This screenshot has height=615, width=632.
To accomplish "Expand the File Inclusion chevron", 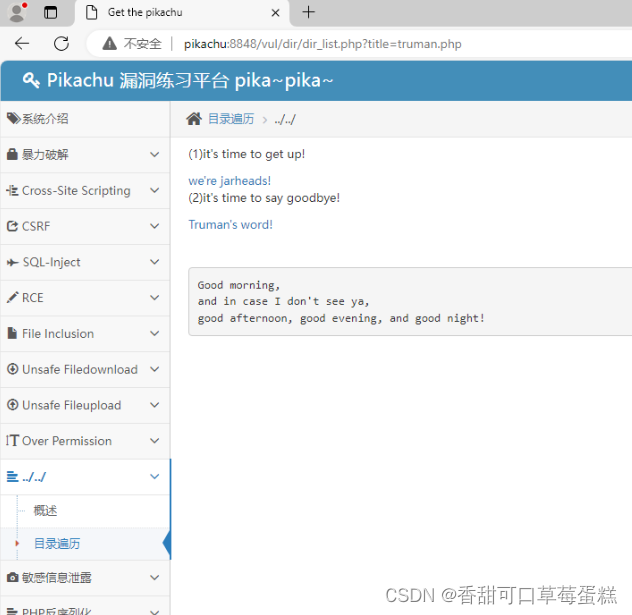I will [154, 333].
